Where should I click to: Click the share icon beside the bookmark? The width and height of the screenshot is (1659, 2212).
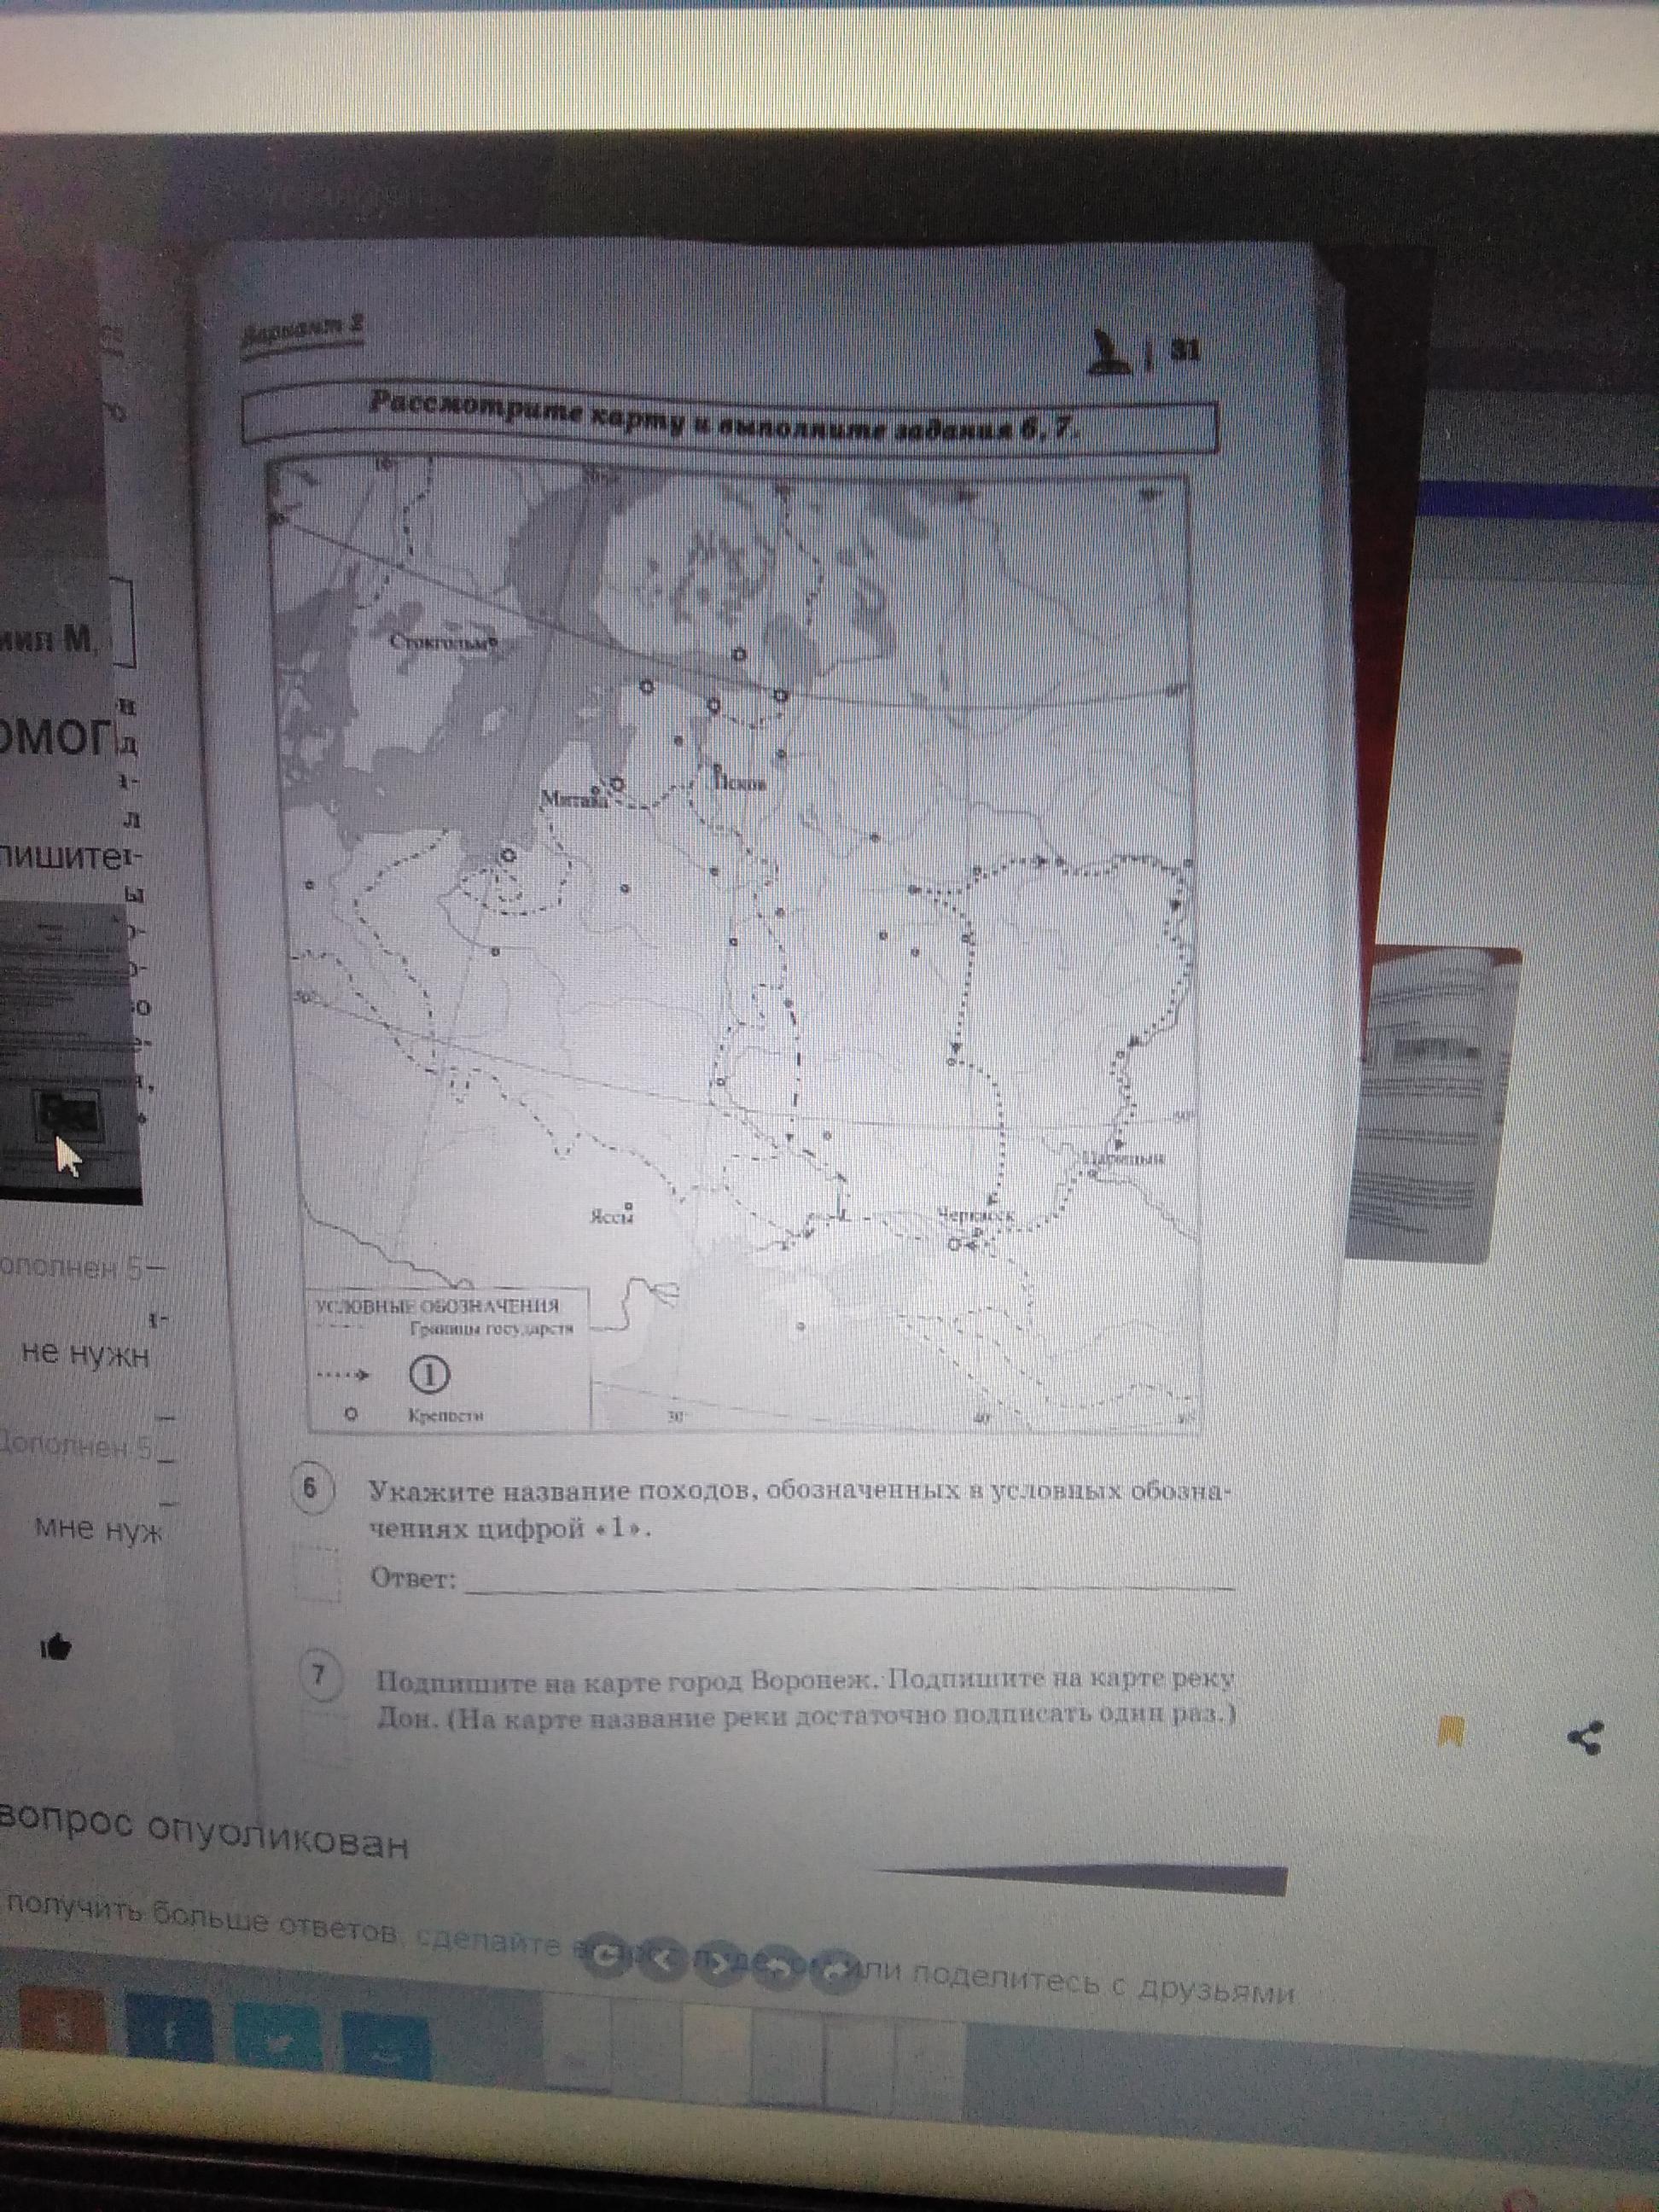1585,1737
